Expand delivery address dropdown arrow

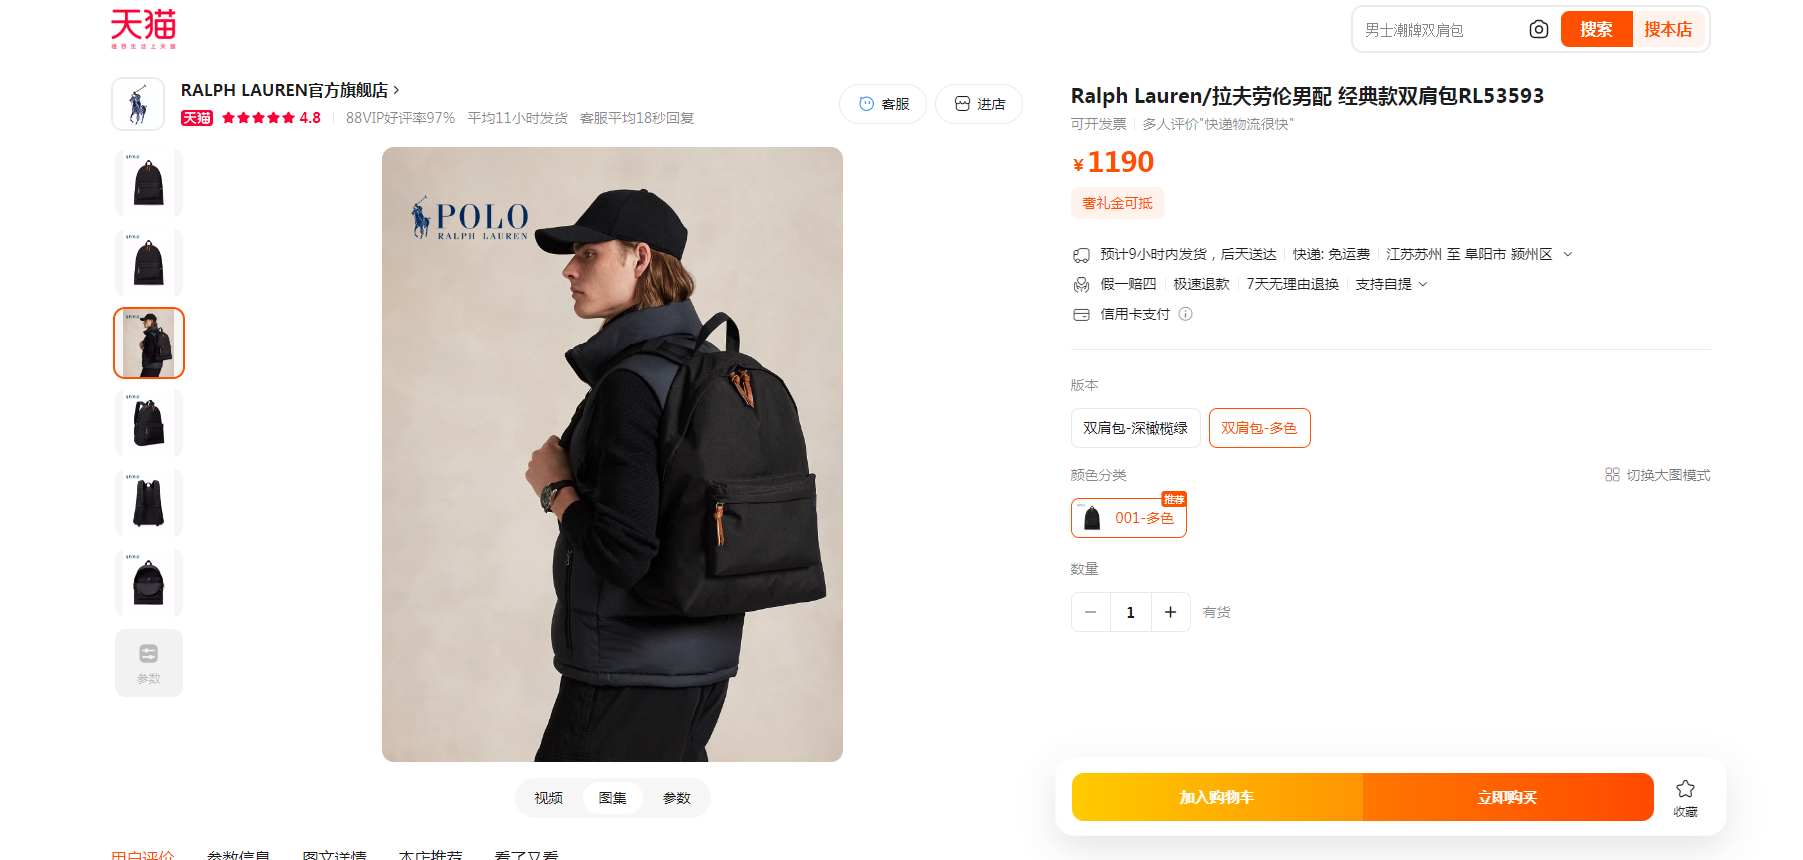[x=1568, y=254]
